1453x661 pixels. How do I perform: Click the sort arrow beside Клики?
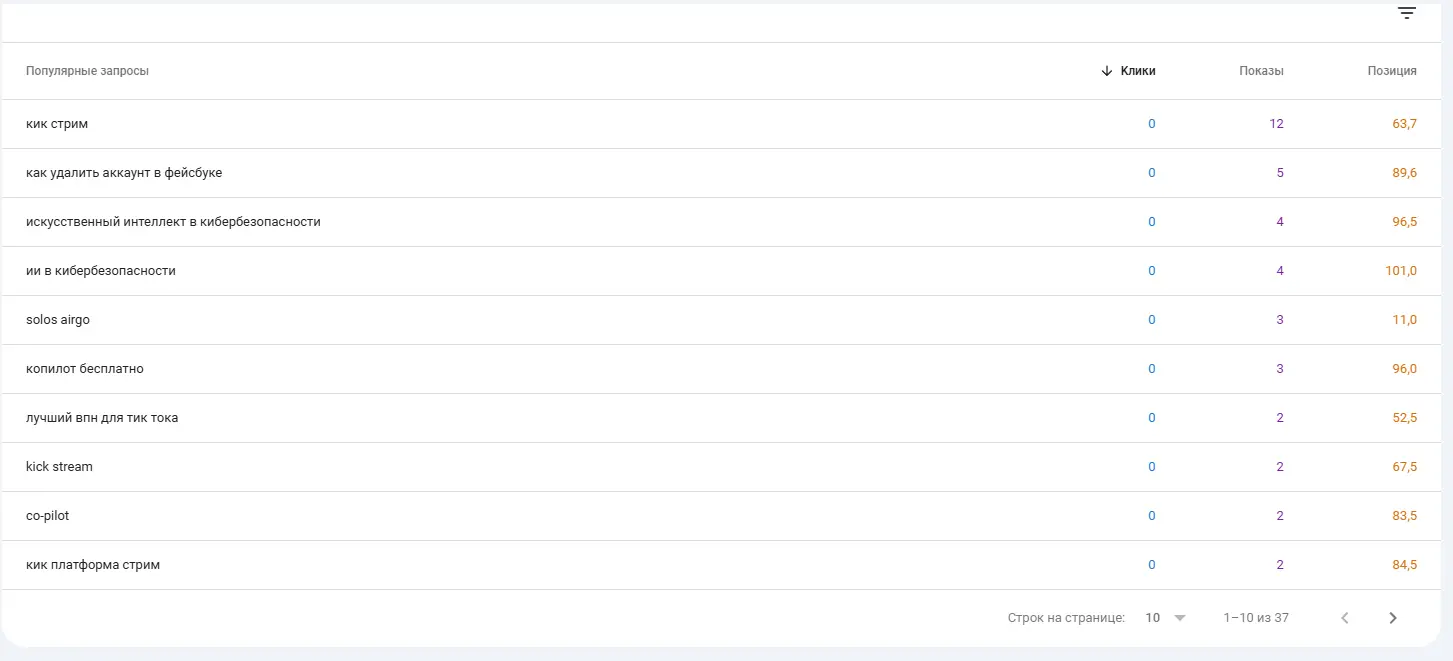pyautogui.click(x=1106, y=71)
